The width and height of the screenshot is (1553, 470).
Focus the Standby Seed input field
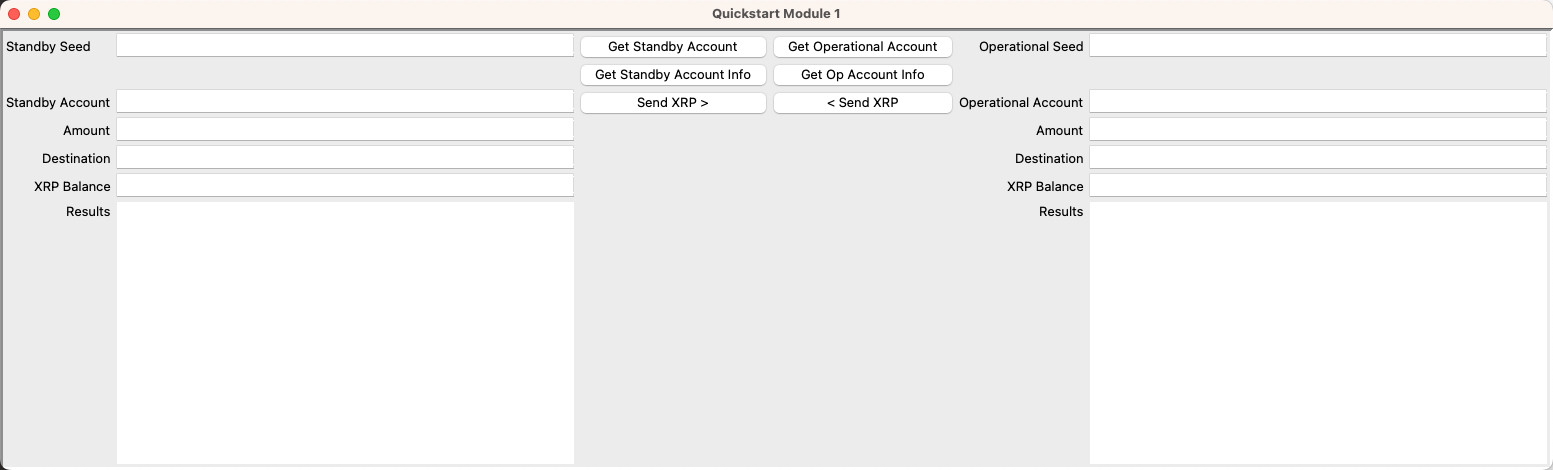[345, 46]
